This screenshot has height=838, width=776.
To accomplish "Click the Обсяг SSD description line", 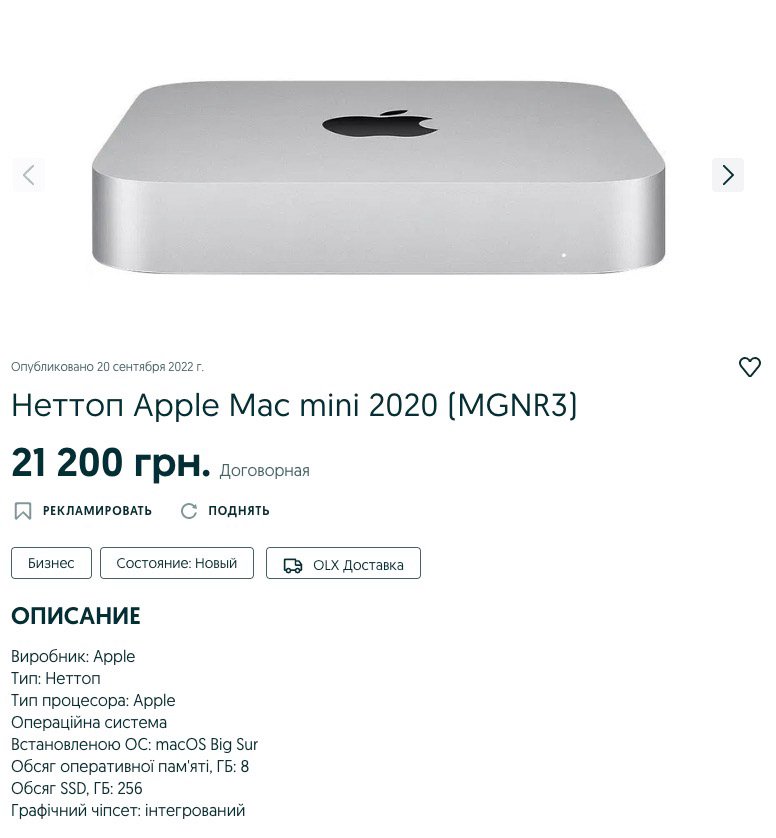I will pyautogui.click(x=77, y=788).
